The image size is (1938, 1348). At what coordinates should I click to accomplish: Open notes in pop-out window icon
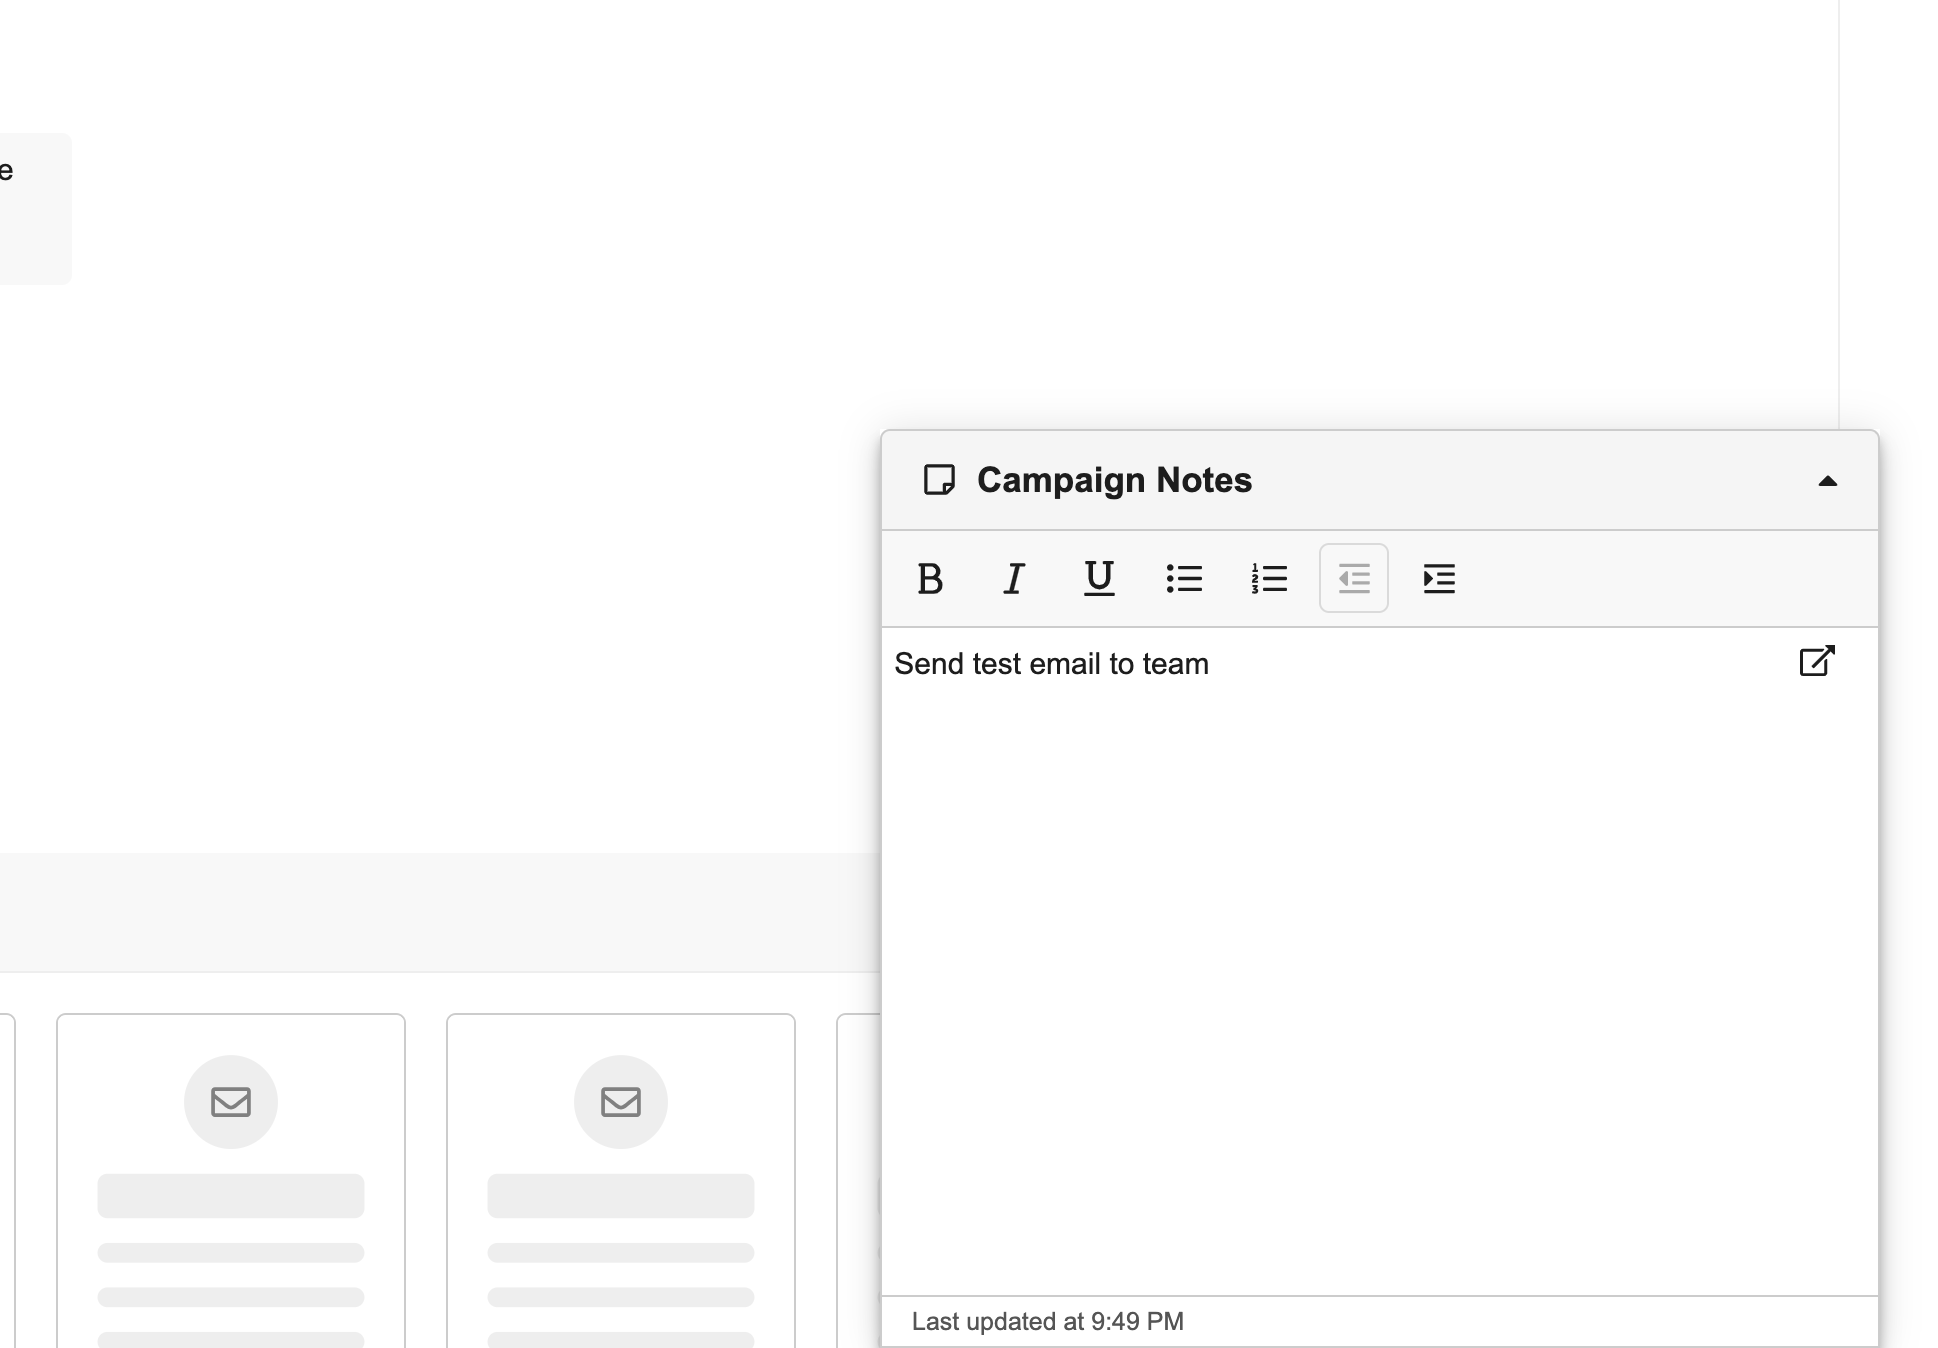coord(1817,661)
